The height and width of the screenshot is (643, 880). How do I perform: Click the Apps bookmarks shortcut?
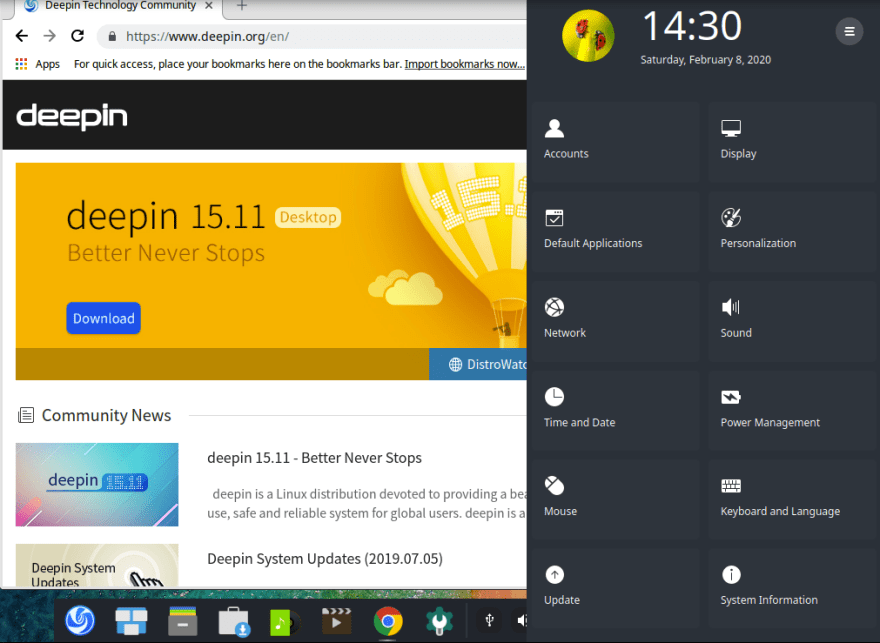point(38,64)
